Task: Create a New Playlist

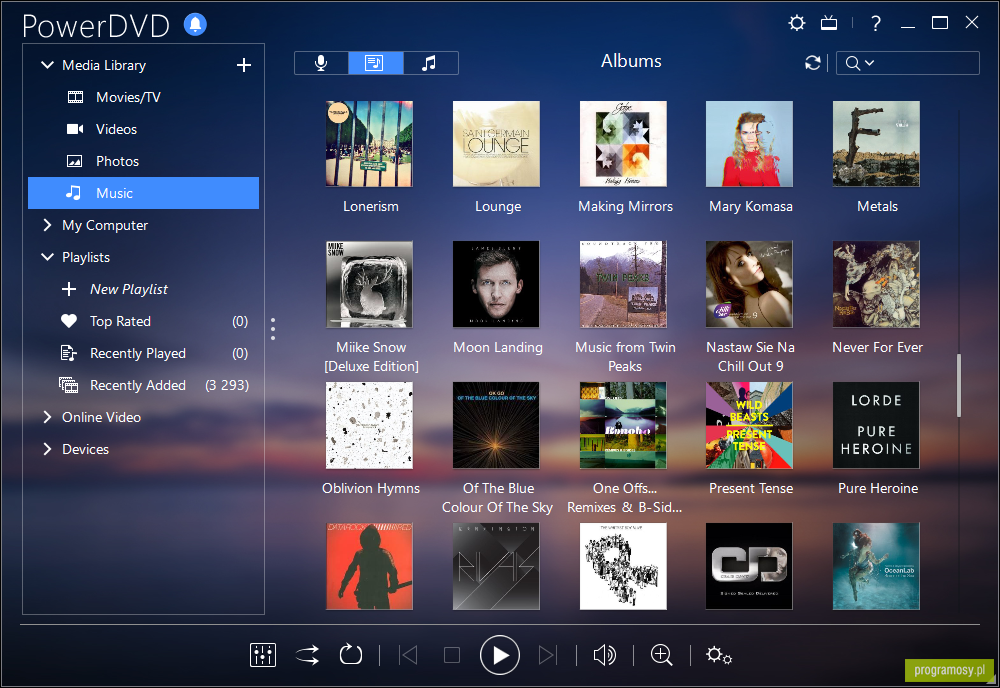Action: [x=143, y=289]
